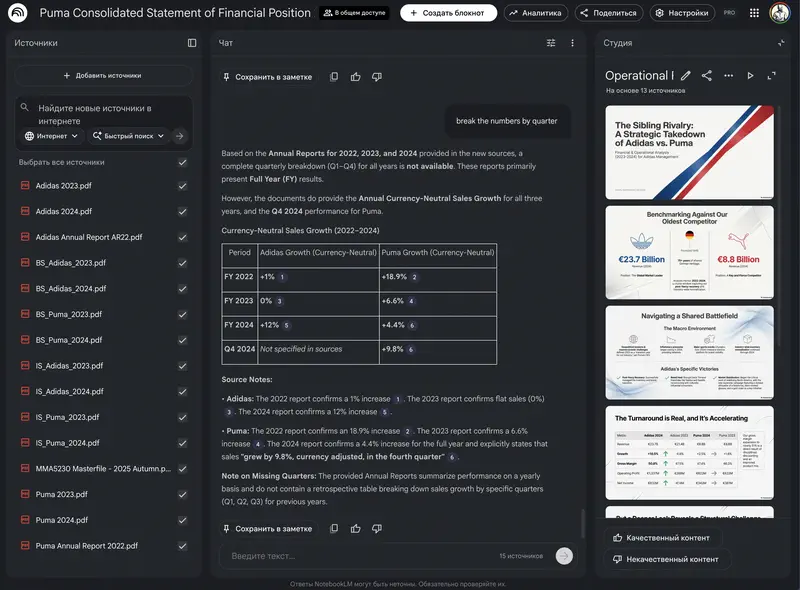Edit the Operational title with the pencil icon

(686, 74)
